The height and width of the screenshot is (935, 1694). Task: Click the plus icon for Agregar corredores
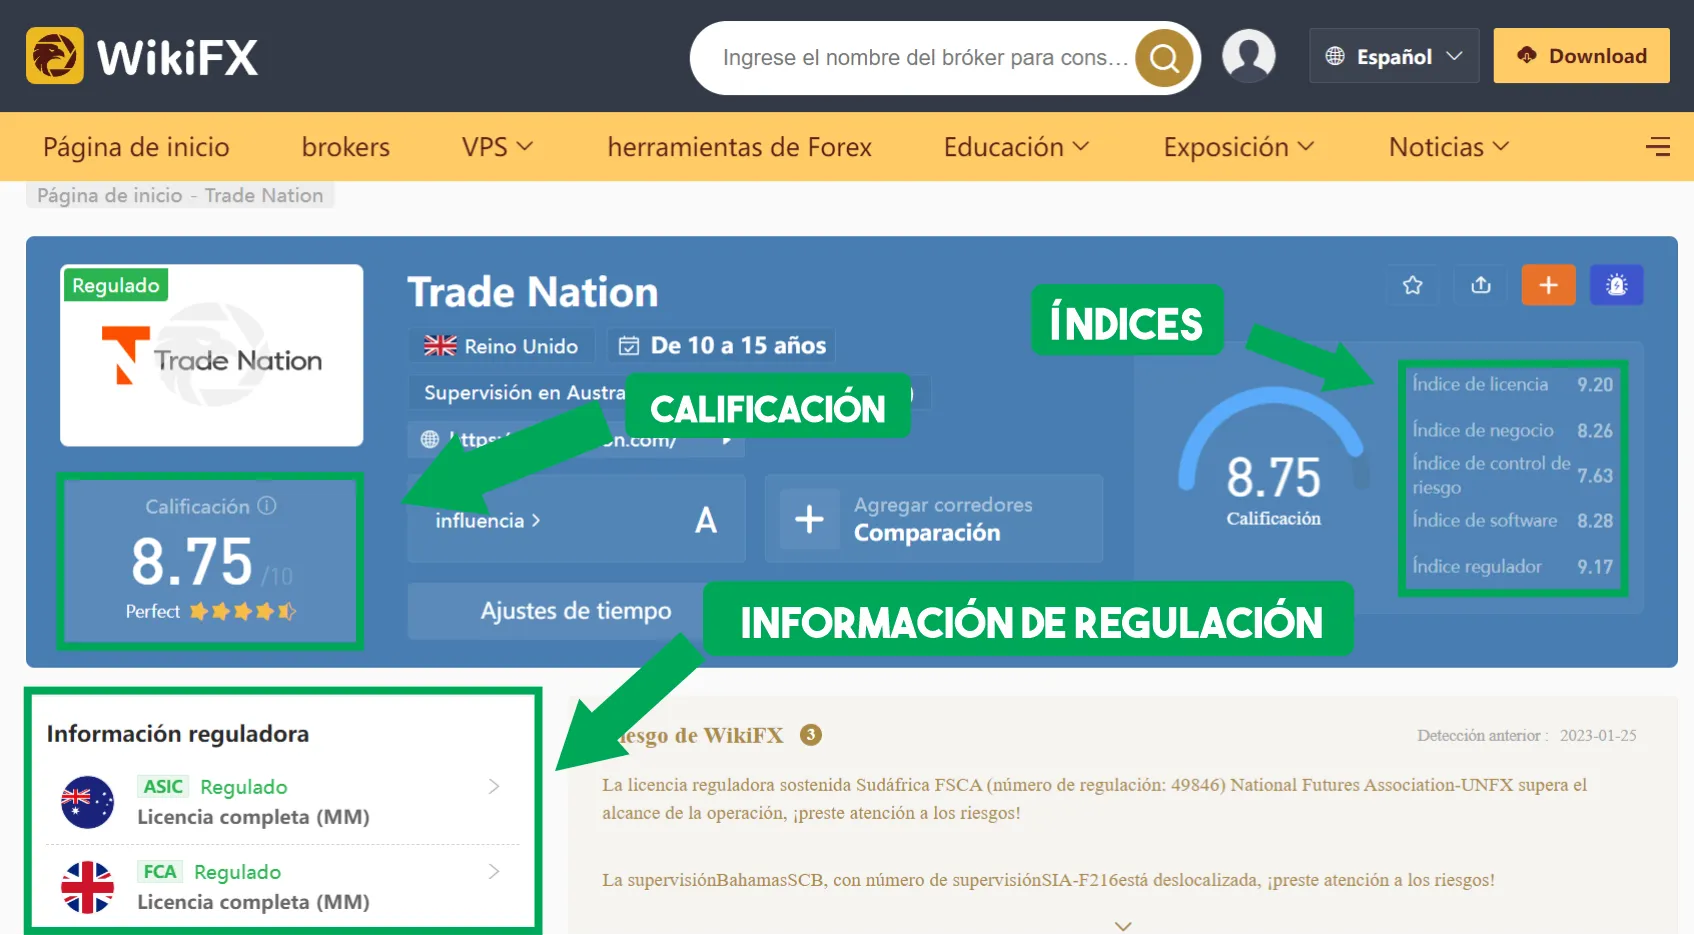click(x=809, y=519)
